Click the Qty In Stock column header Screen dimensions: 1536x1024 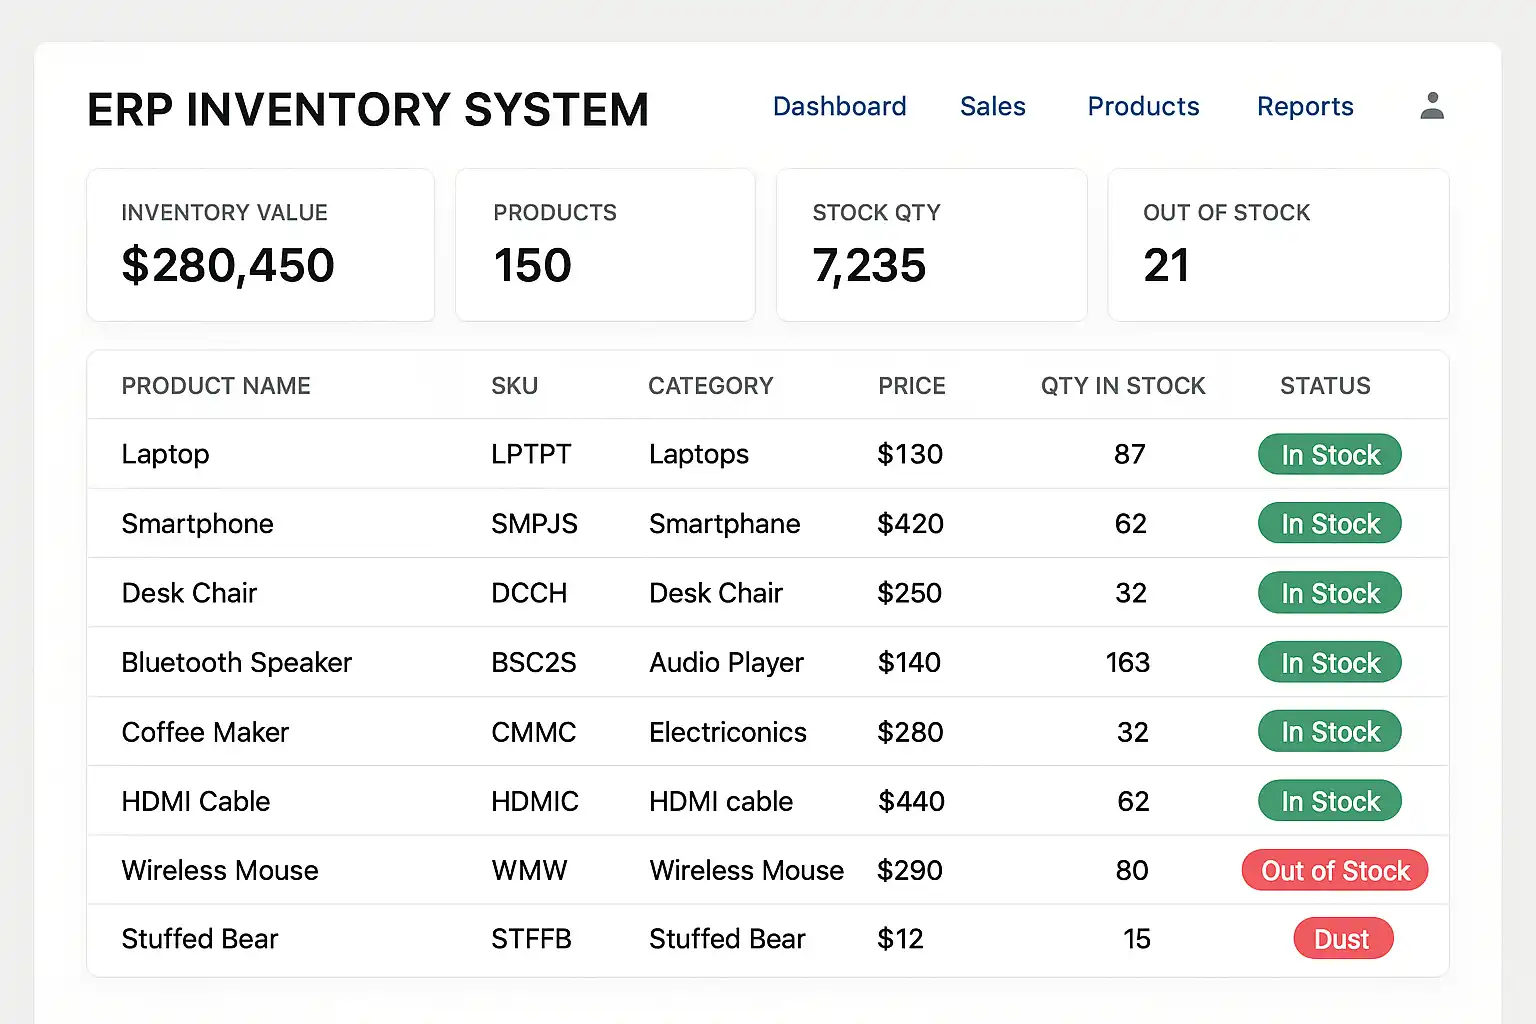click(1122, 386)
